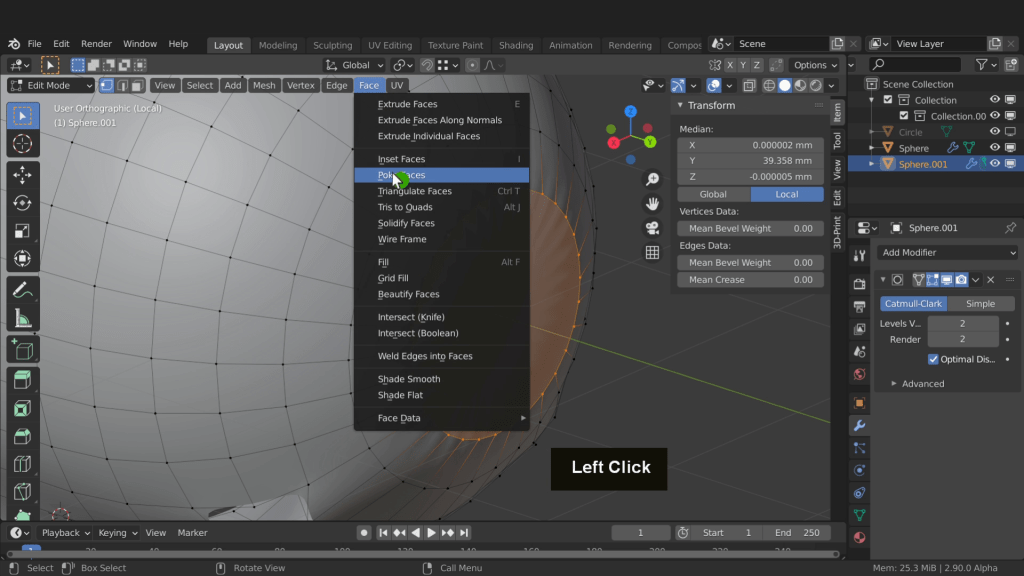
Task: Select the Move tool in the toolbar
Action: tap(22, 175)
